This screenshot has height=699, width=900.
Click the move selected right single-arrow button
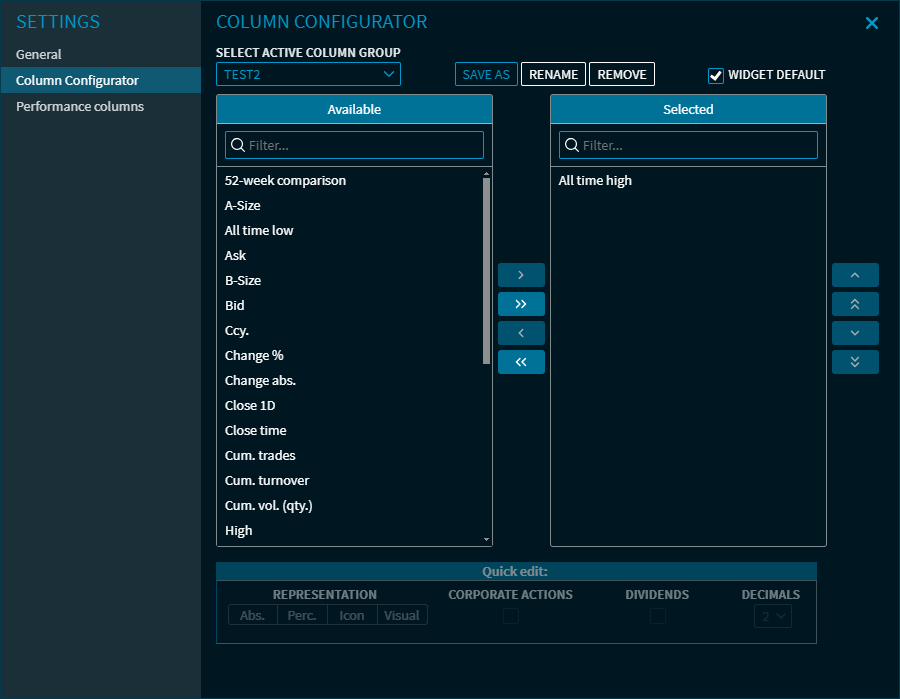[x=521, y=275]
